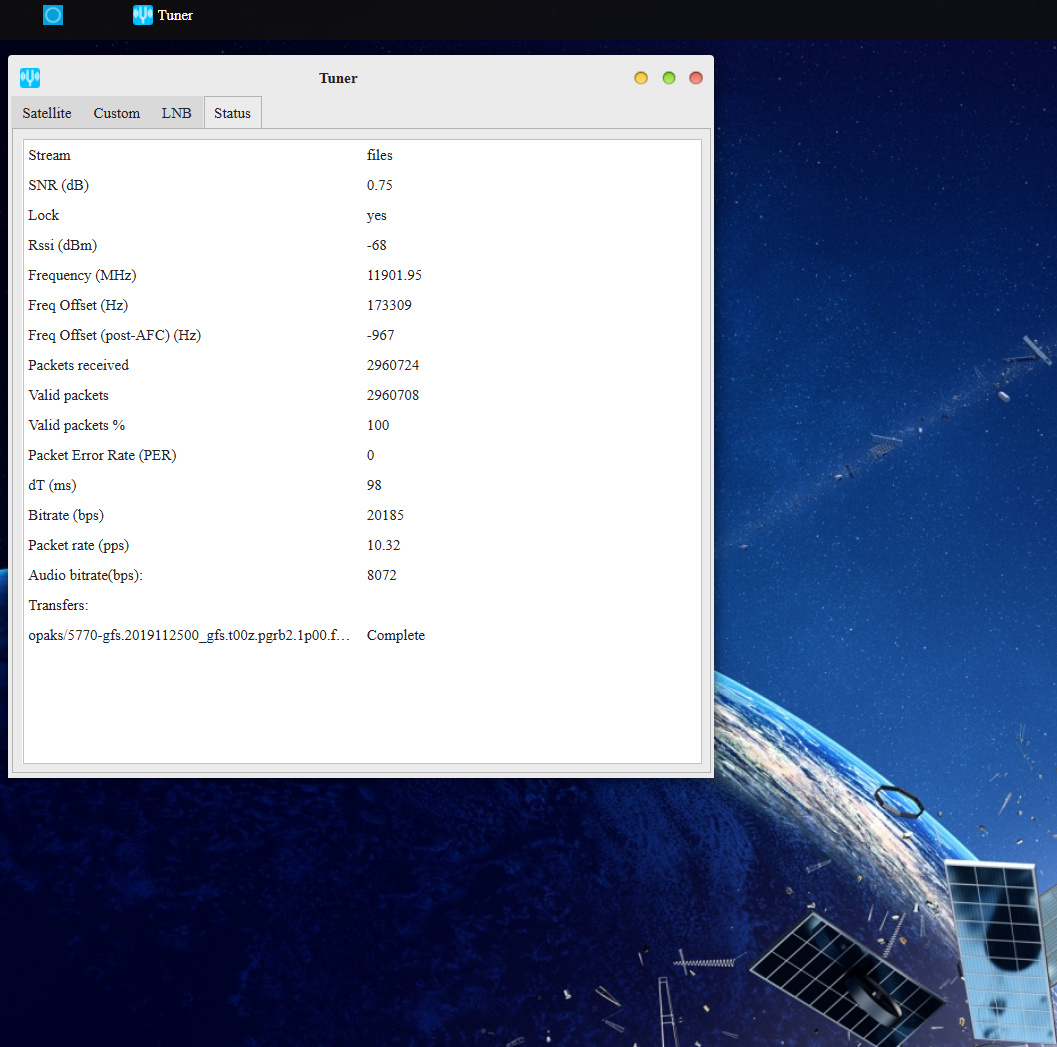Click the opaks/5770-gfs transfer file name
1057x1047 pixels.
tap(189, 636)
